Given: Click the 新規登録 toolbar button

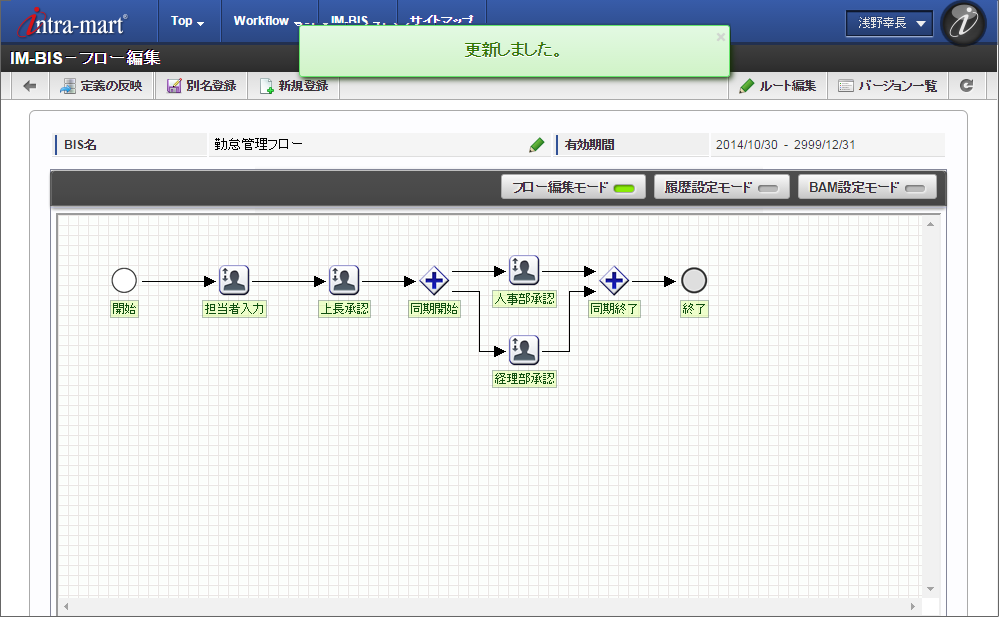Looking at the screenshot, I should click(x=294, y=85).
